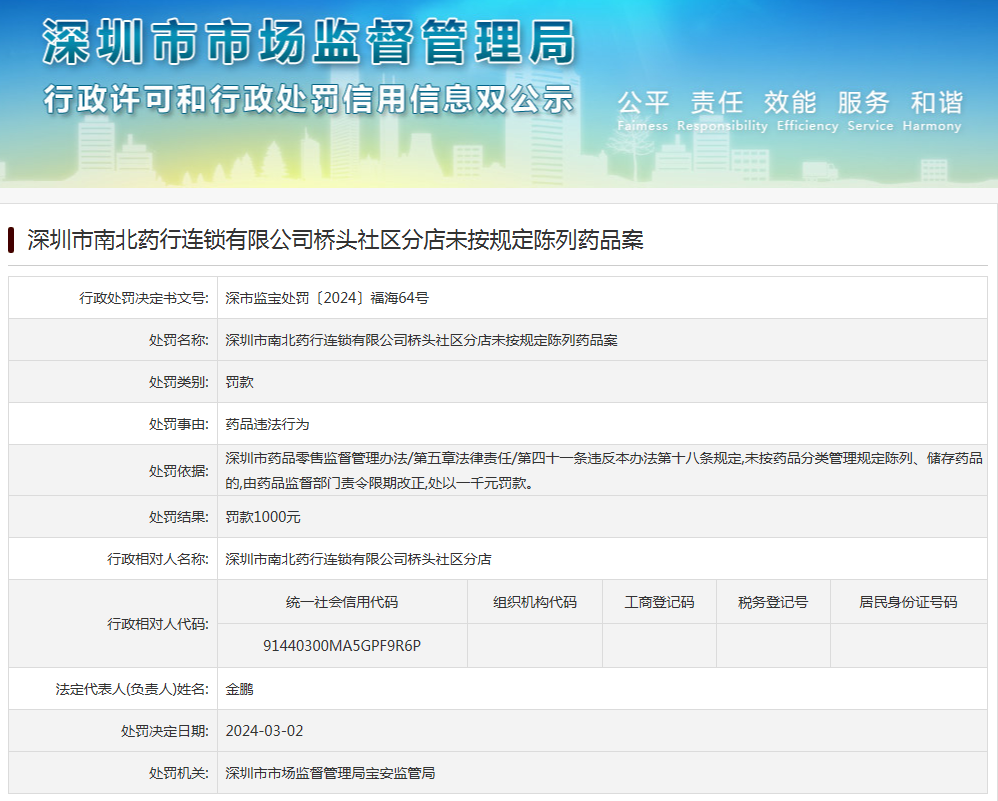Click the 处罚事由 label
Image resolution: width=998 pixels, height=801 pixels.
178,424
